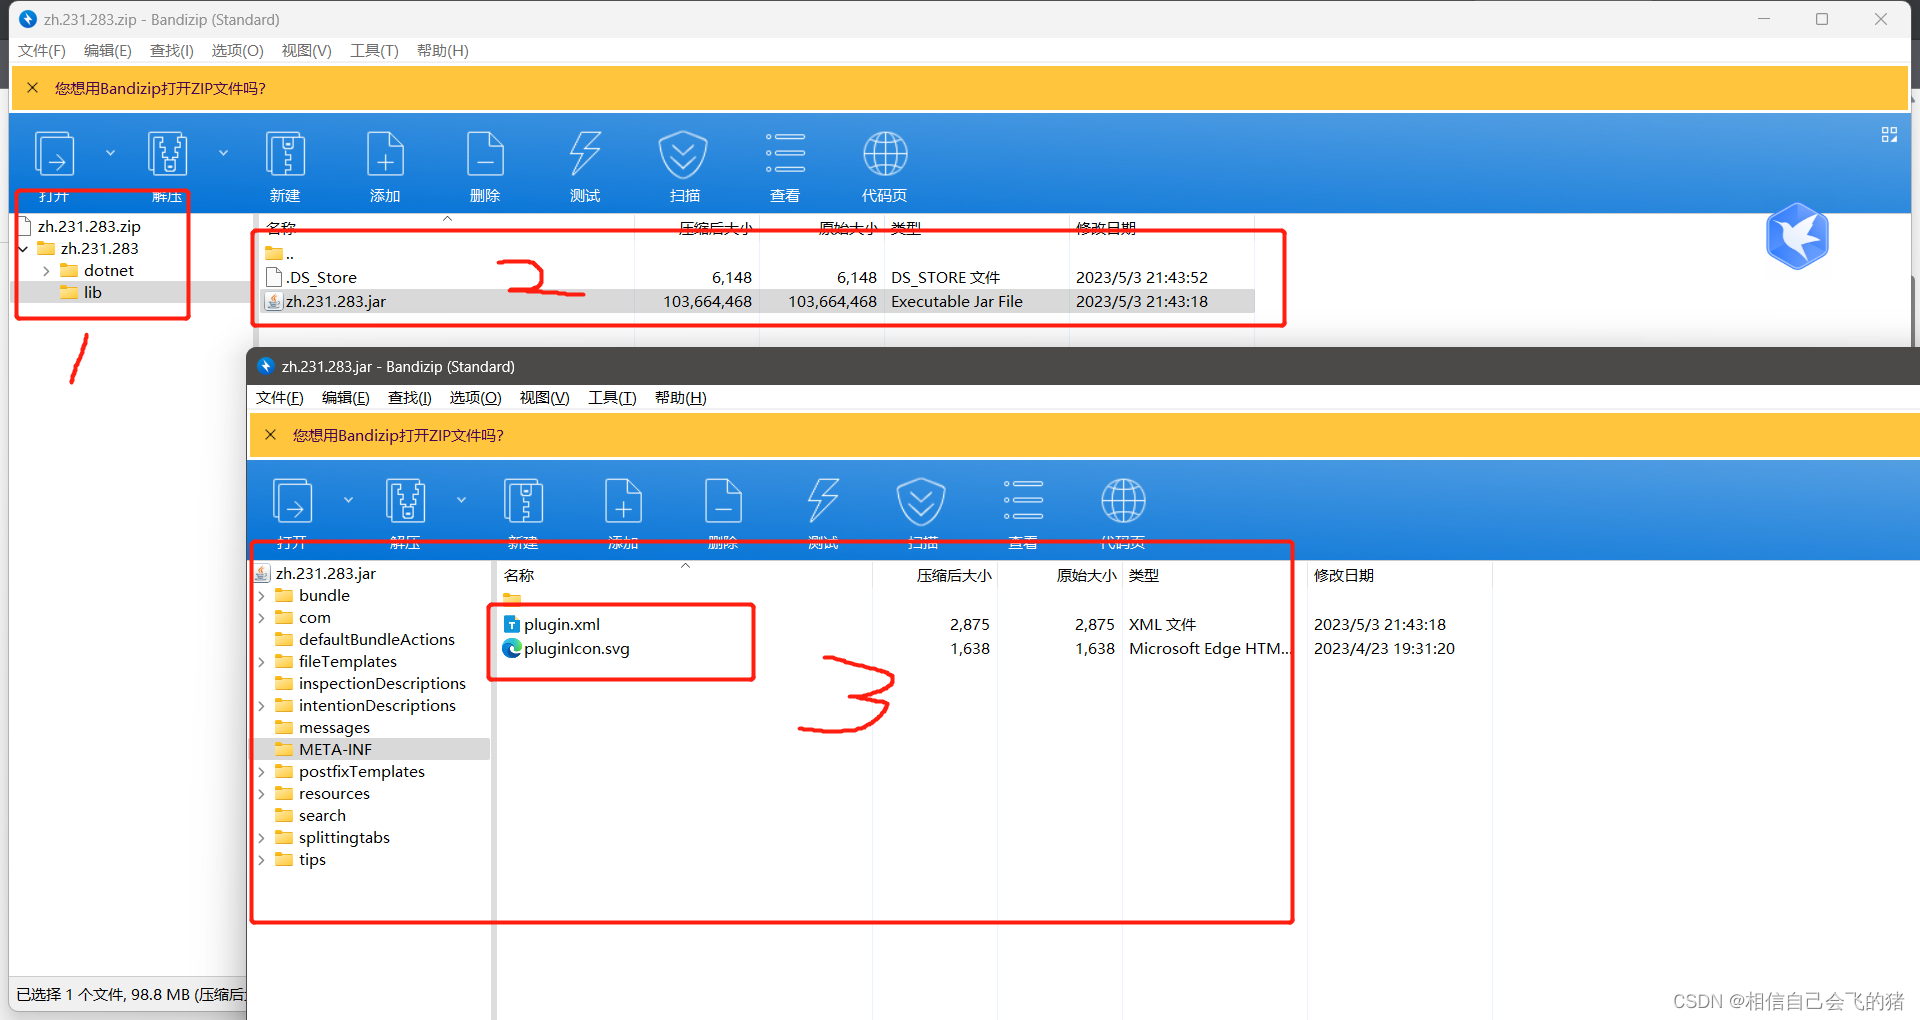
Task: Open dropdown arrow beside Extract in jar window
Action: 461,500
